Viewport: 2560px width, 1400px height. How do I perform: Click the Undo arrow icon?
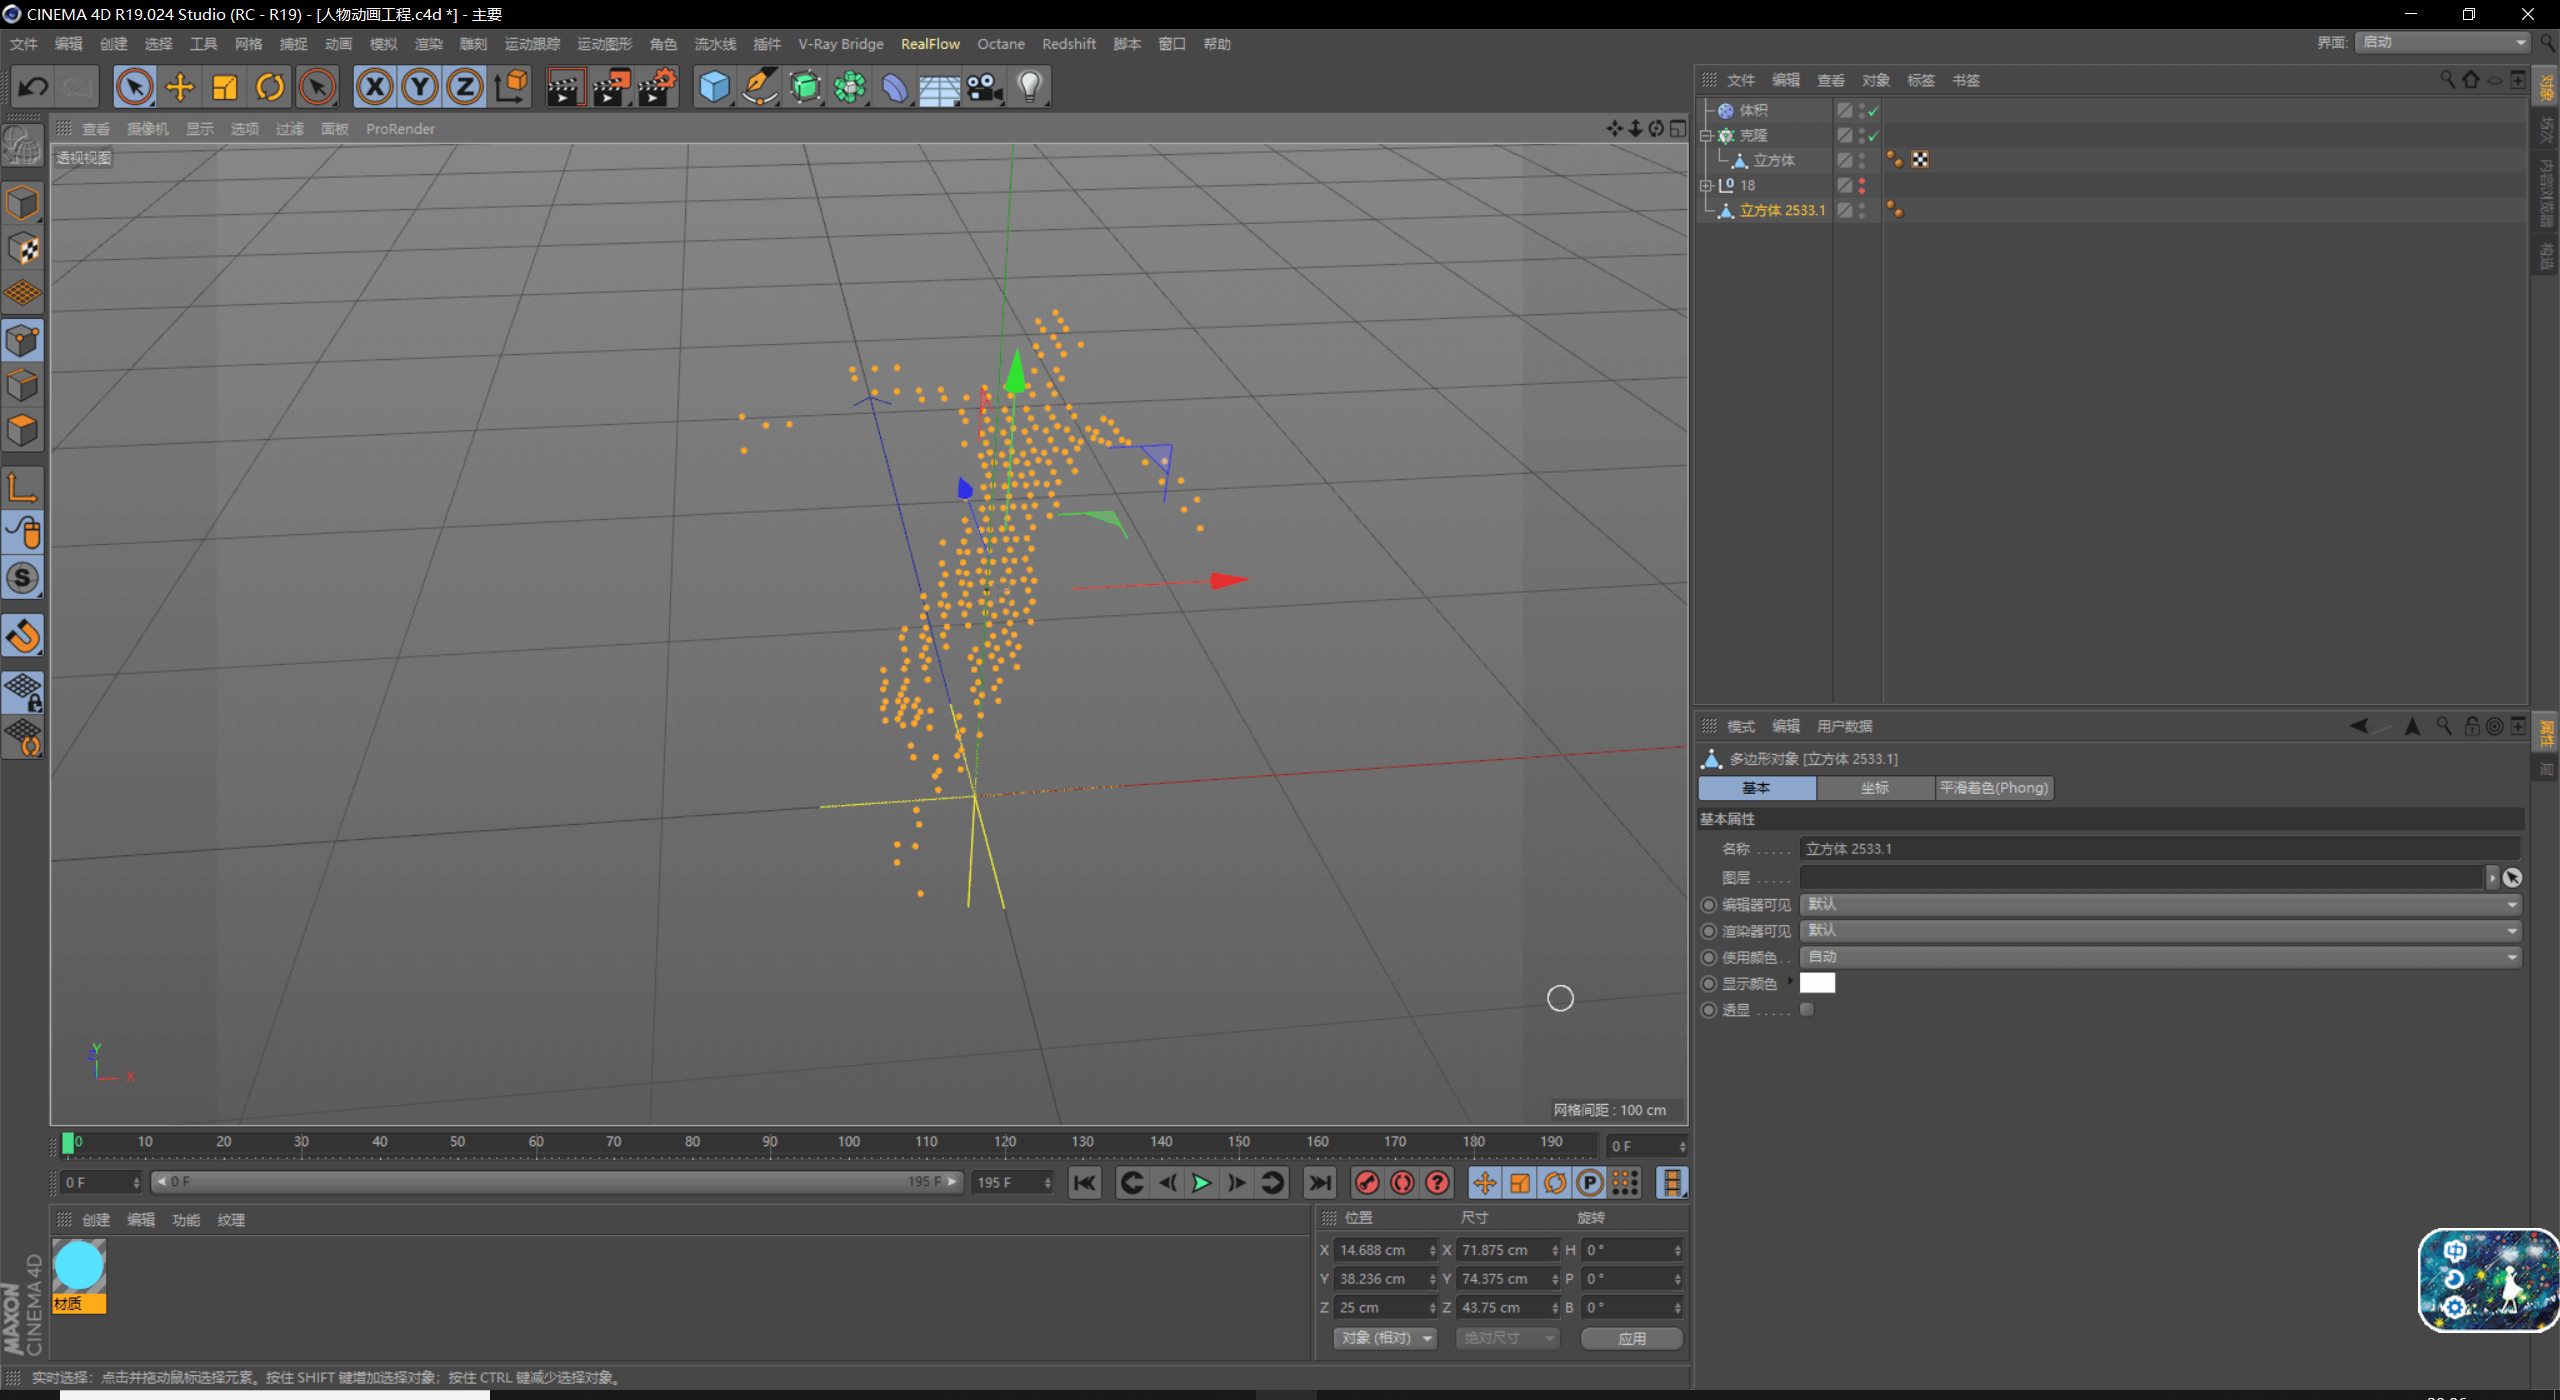[33, 88]
